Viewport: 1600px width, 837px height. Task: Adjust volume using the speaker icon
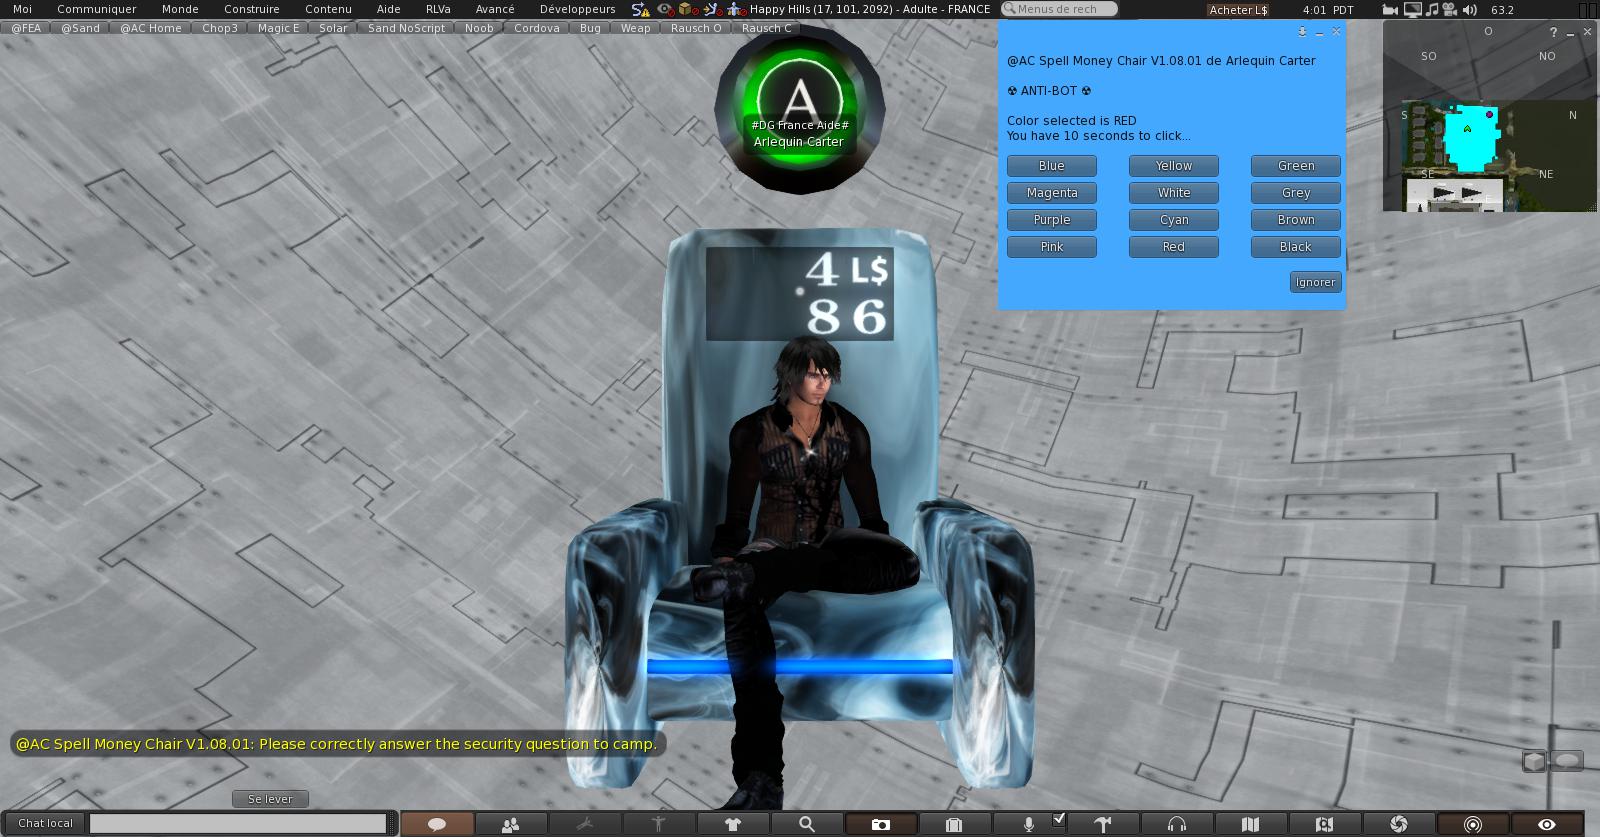[x=1469, y=10]
